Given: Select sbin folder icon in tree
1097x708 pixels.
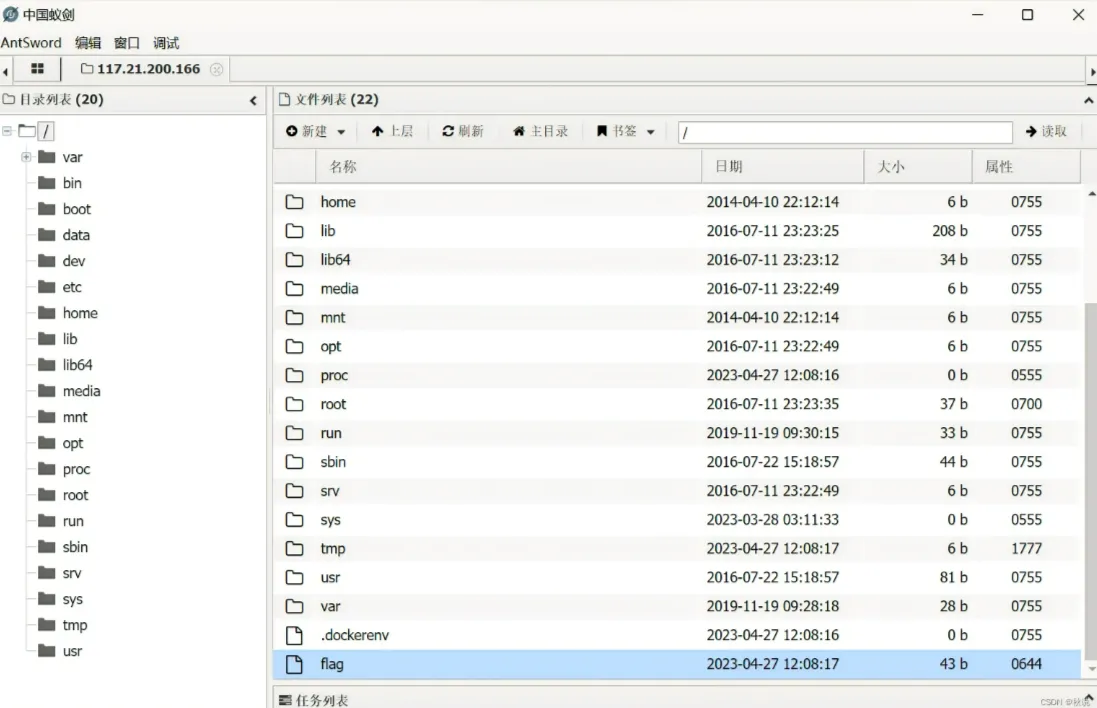Looking at the screenshot, I should tap(47, 546).
